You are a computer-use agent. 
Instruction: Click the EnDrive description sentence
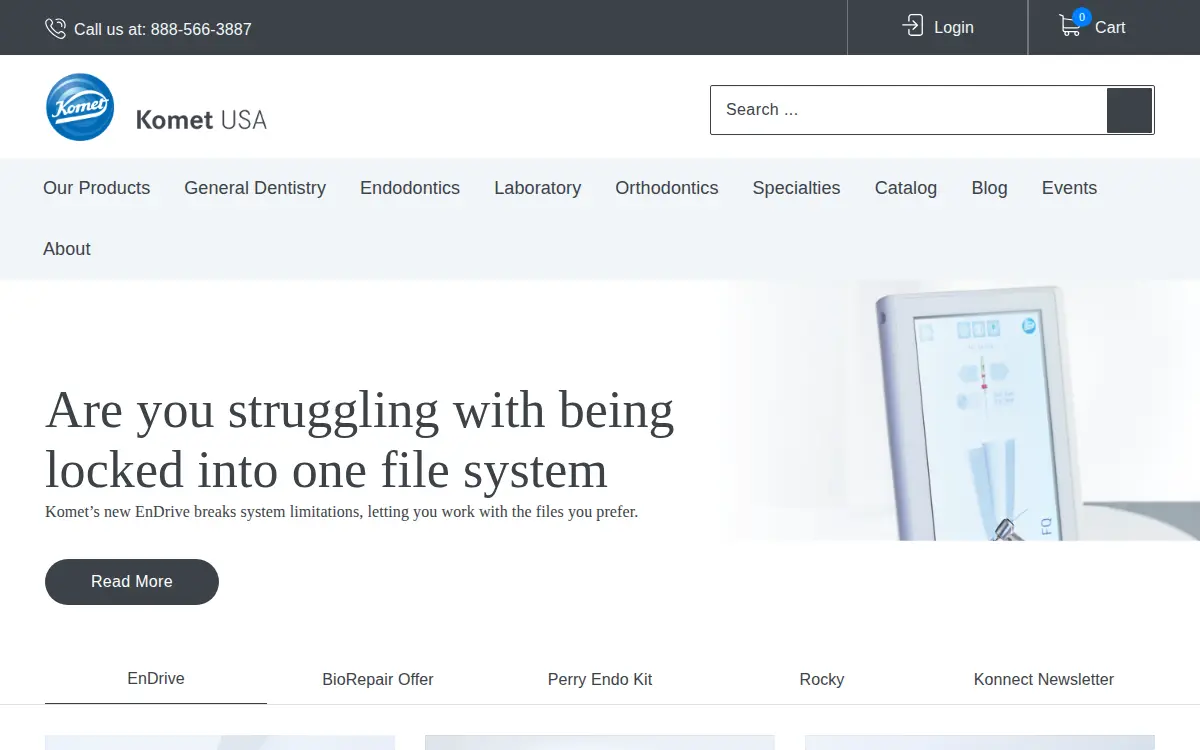[x=341, y=512]
